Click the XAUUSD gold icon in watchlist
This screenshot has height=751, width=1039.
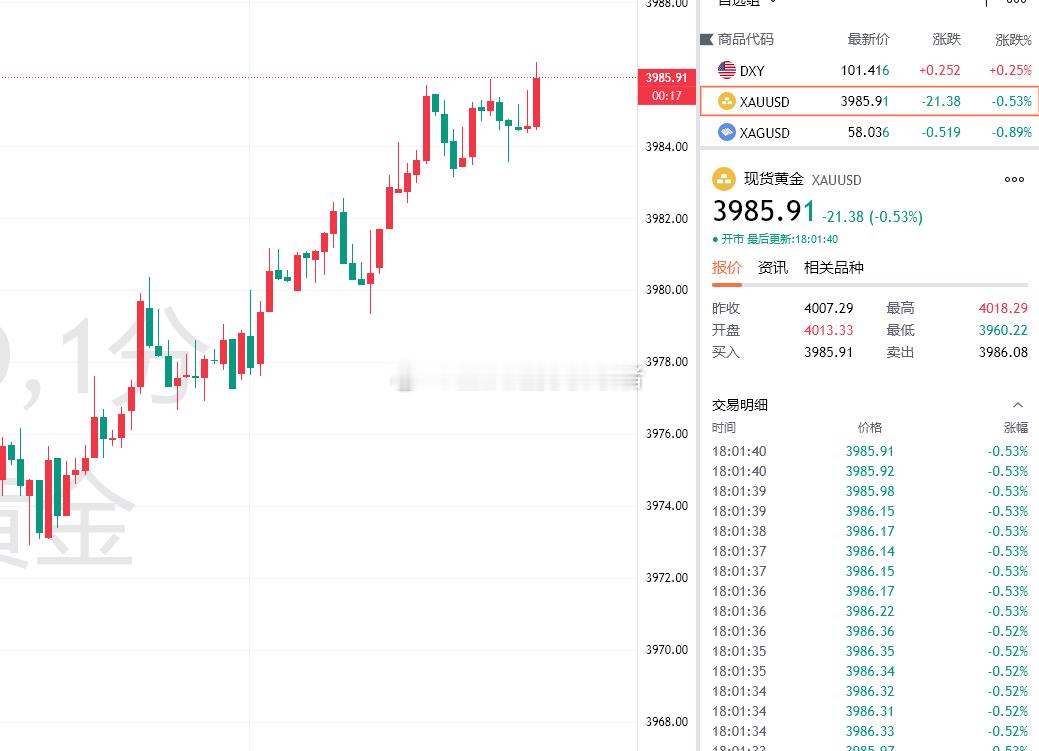click(x=726, y=101)
